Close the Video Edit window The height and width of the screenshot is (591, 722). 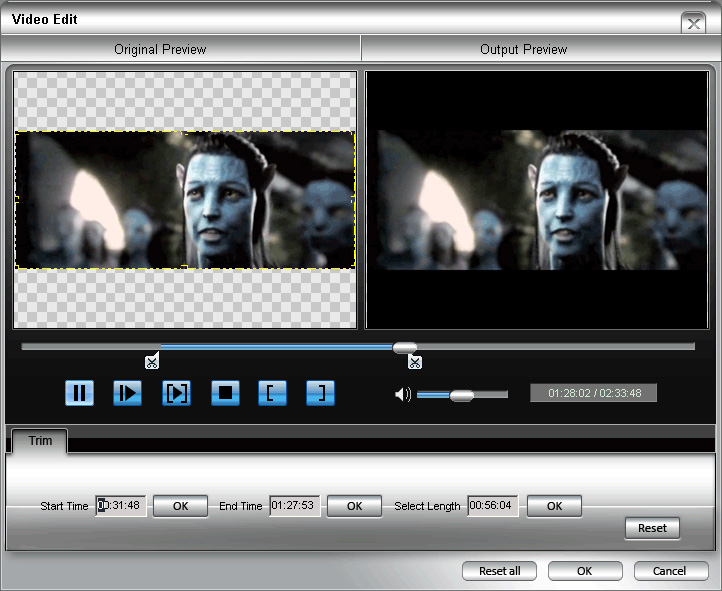(x=693, y=23)
